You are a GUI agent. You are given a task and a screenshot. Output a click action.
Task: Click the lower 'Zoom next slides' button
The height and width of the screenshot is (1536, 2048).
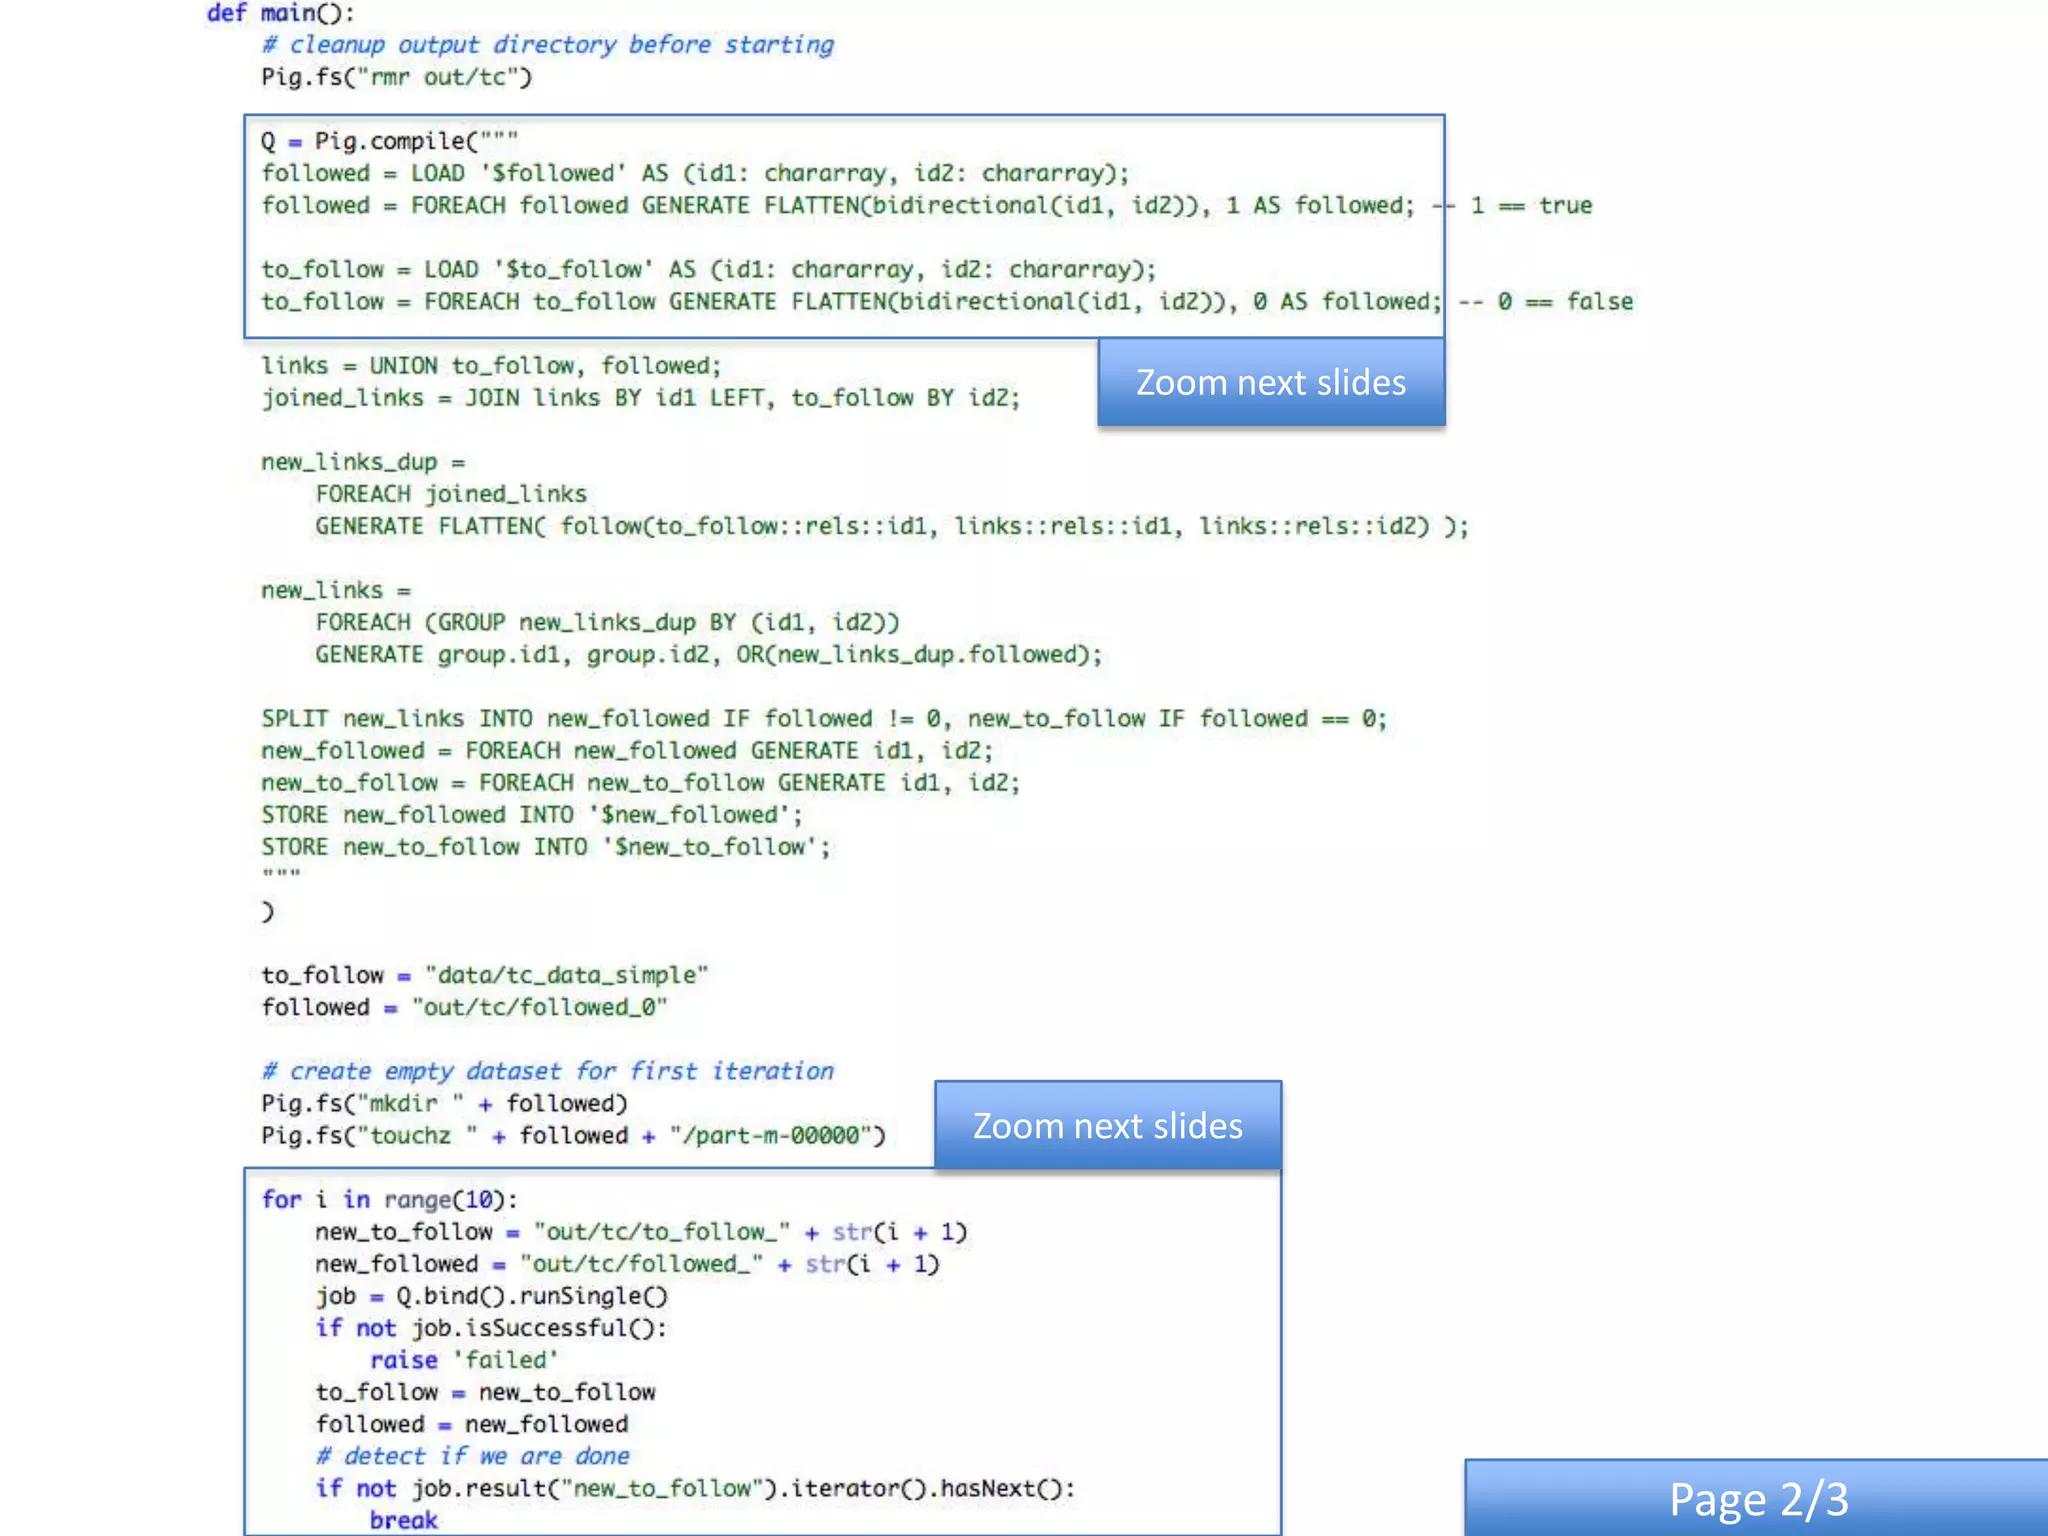pyautogui.click(x=1107, y=1126)
